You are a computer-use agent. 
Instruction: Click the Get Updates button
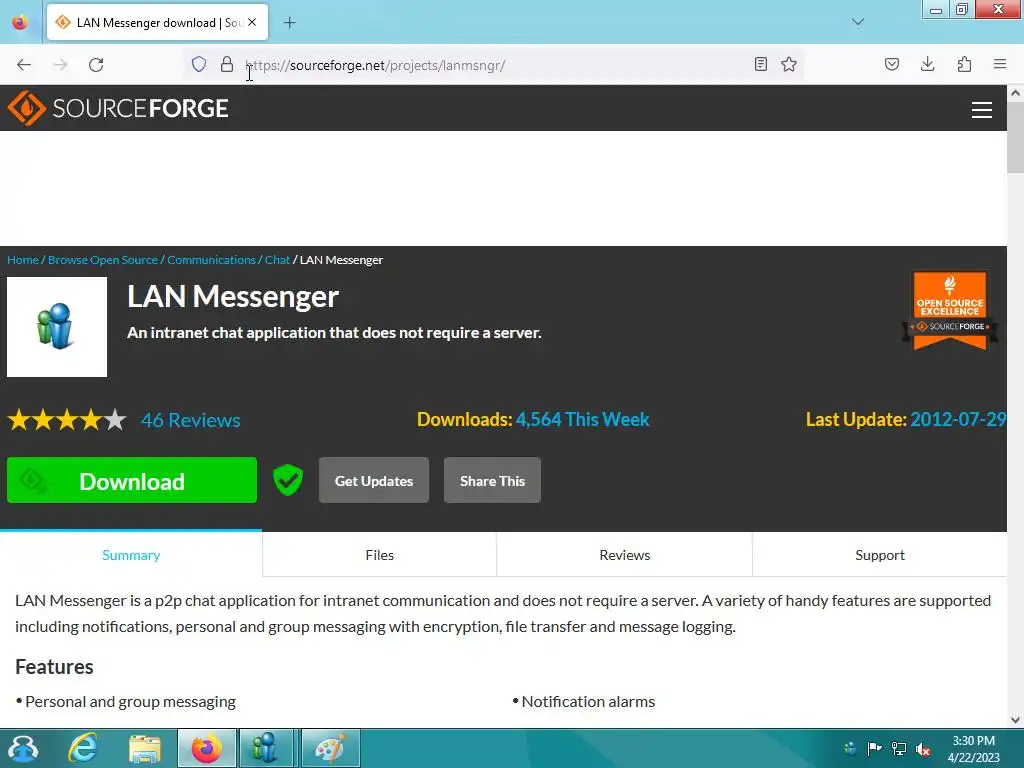[374, 480]
